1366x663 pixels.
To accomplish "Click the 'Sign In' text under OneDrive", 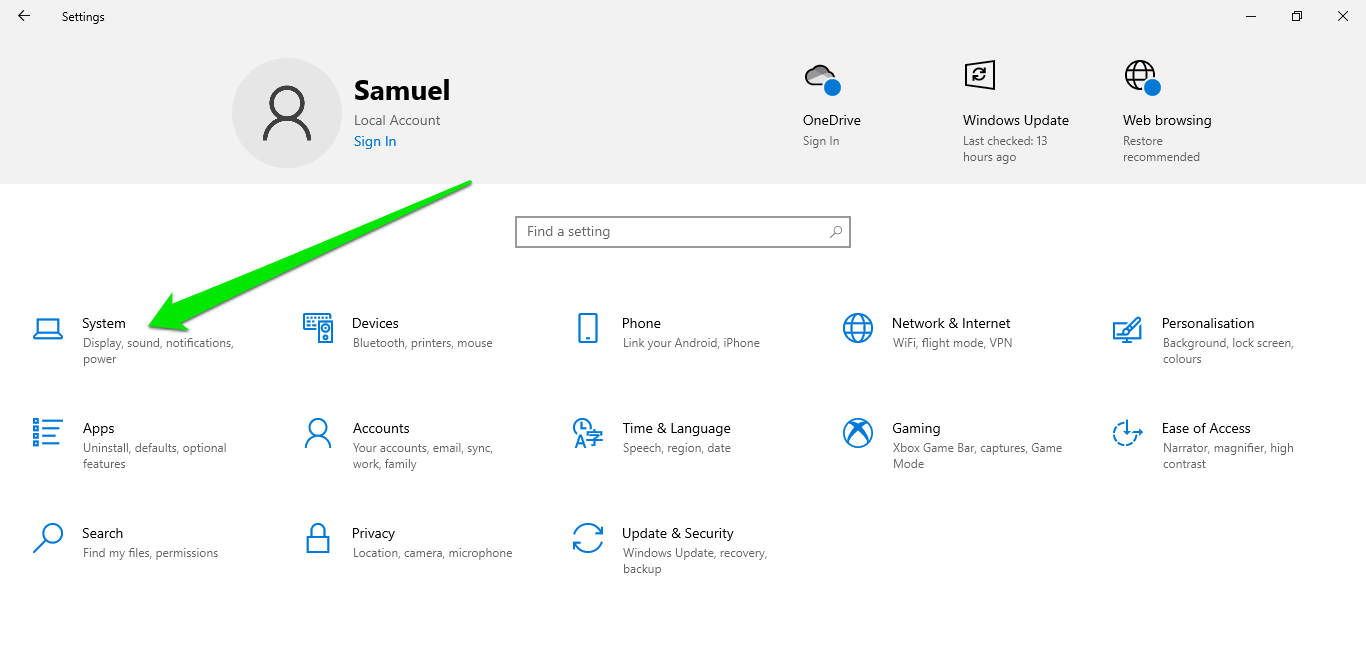I will (x=821, y=141).
